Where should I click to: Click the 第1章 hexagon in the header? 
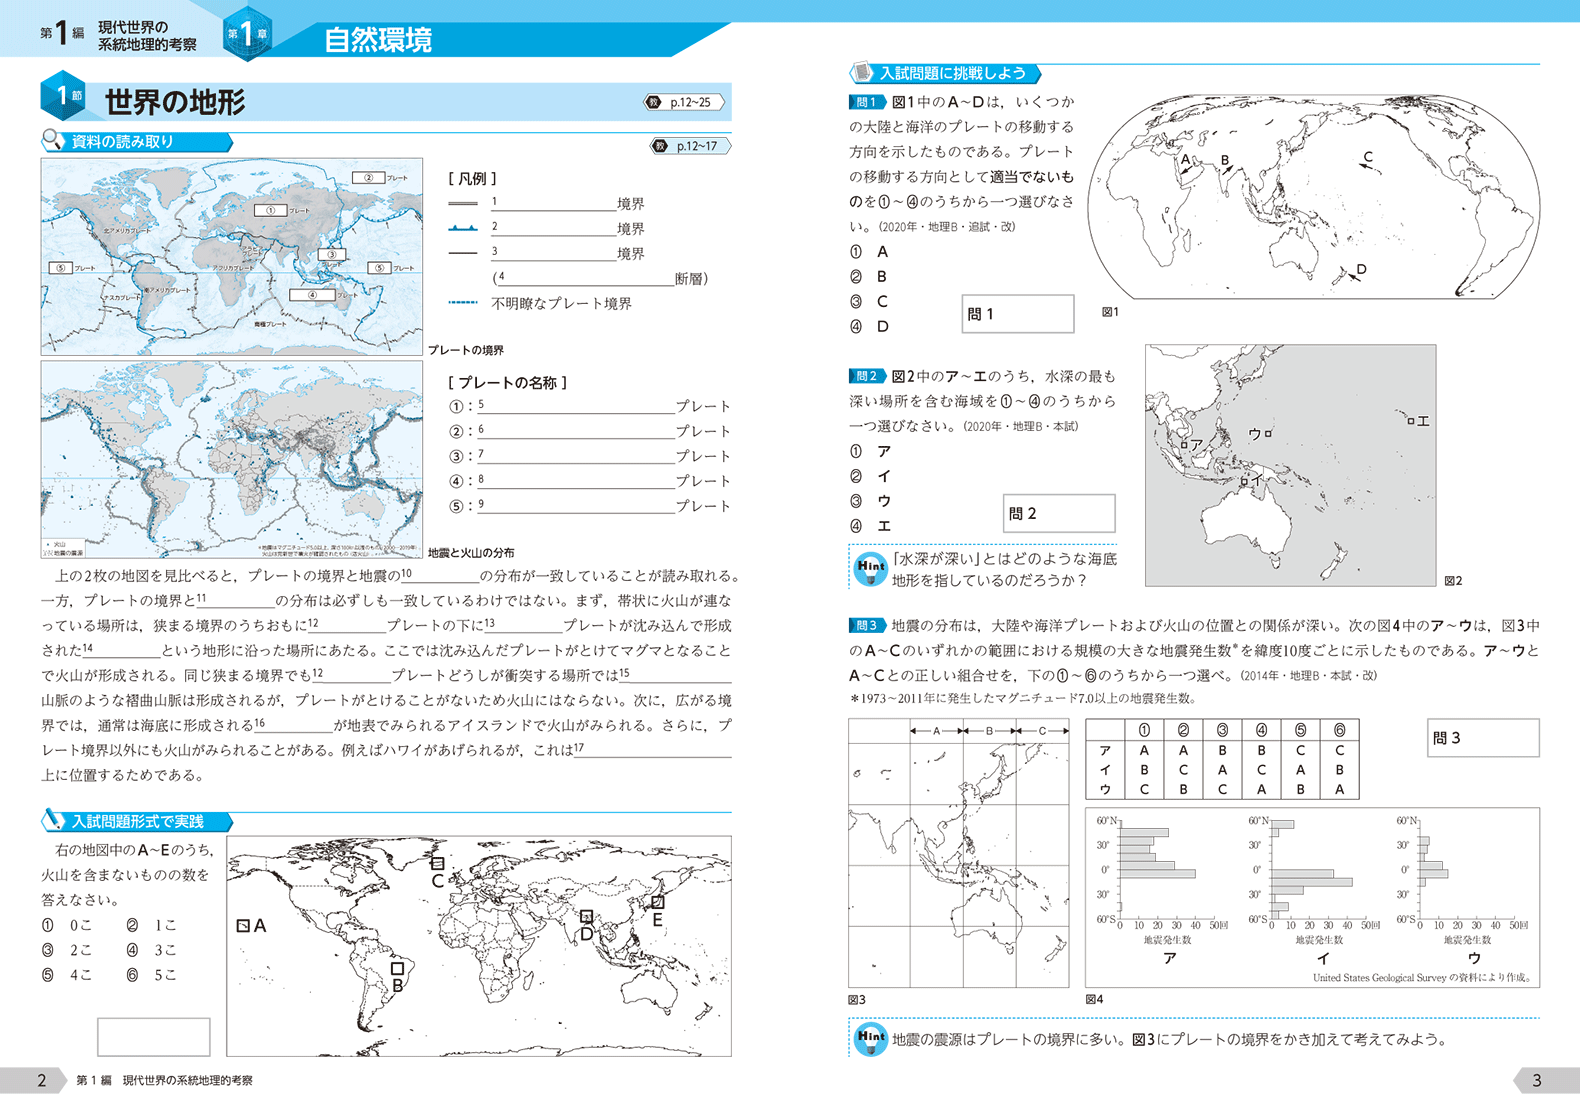[x=246, y=34]
